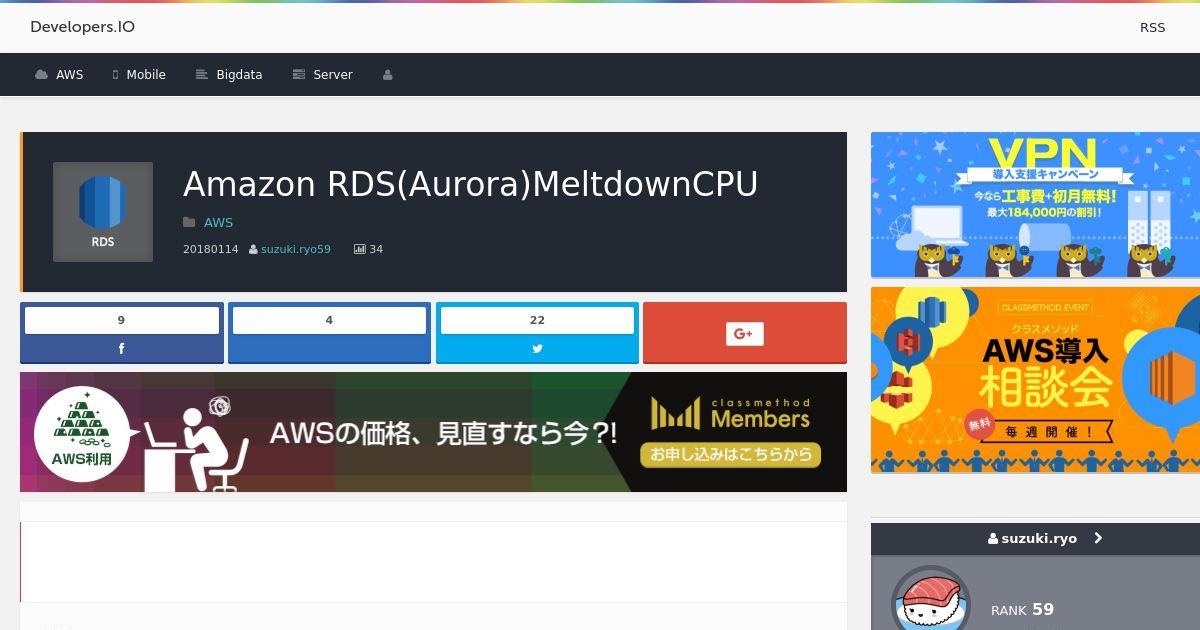This screenshot has width=1200, height=630.
Task: Open the RSS feed link
Action: 1152,27
